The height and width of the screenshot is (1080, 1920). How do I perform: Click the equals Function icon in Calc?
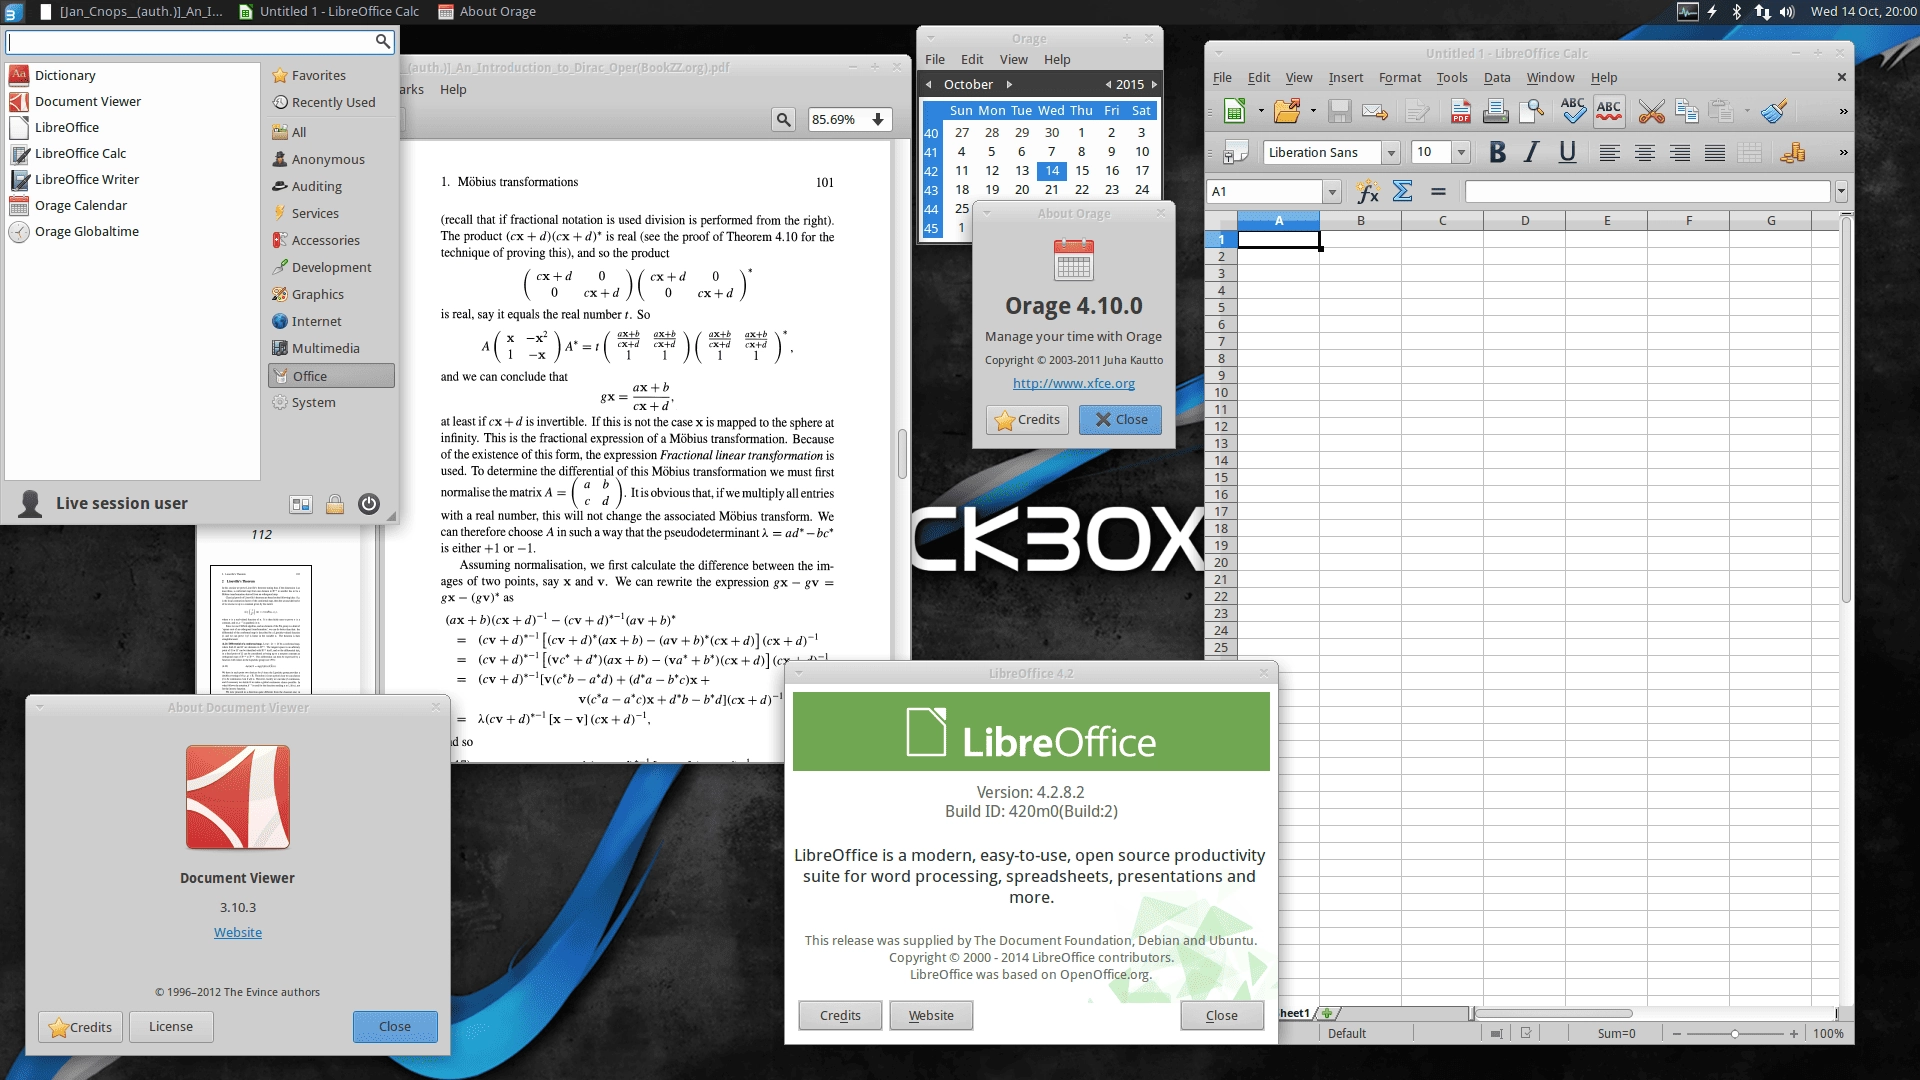pos(1438,192)
